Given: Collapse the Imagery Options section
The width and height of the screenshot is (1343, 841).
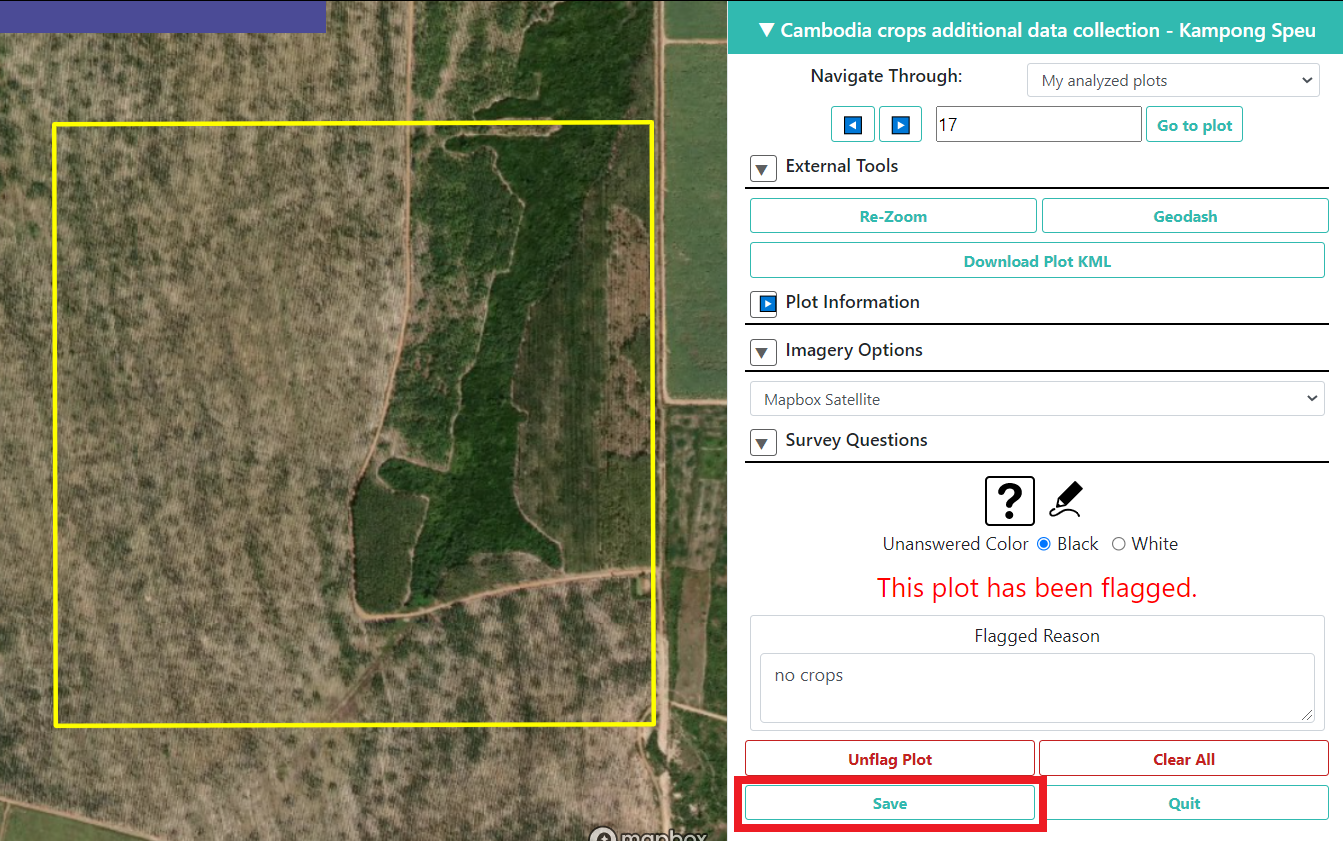Looking at the screenshot, I should click(763, 352).
